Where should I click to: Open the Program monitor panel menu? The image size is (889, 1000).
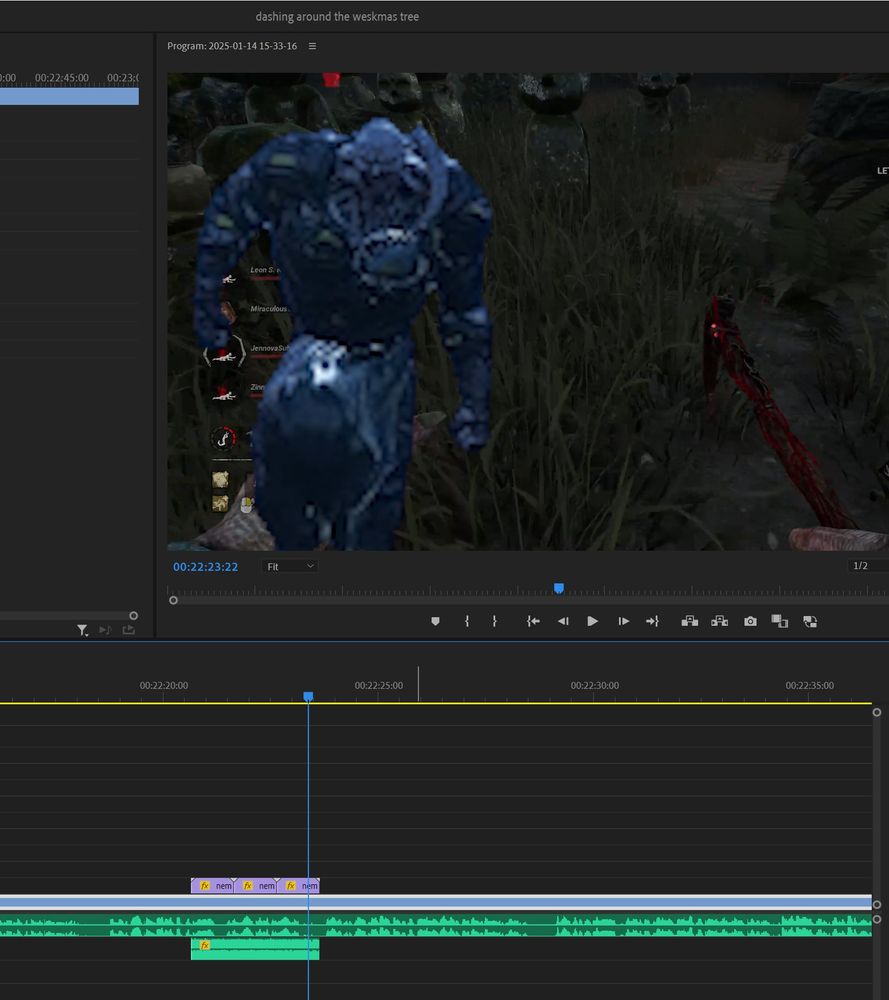pyautogui.click(x=312, y=46)
